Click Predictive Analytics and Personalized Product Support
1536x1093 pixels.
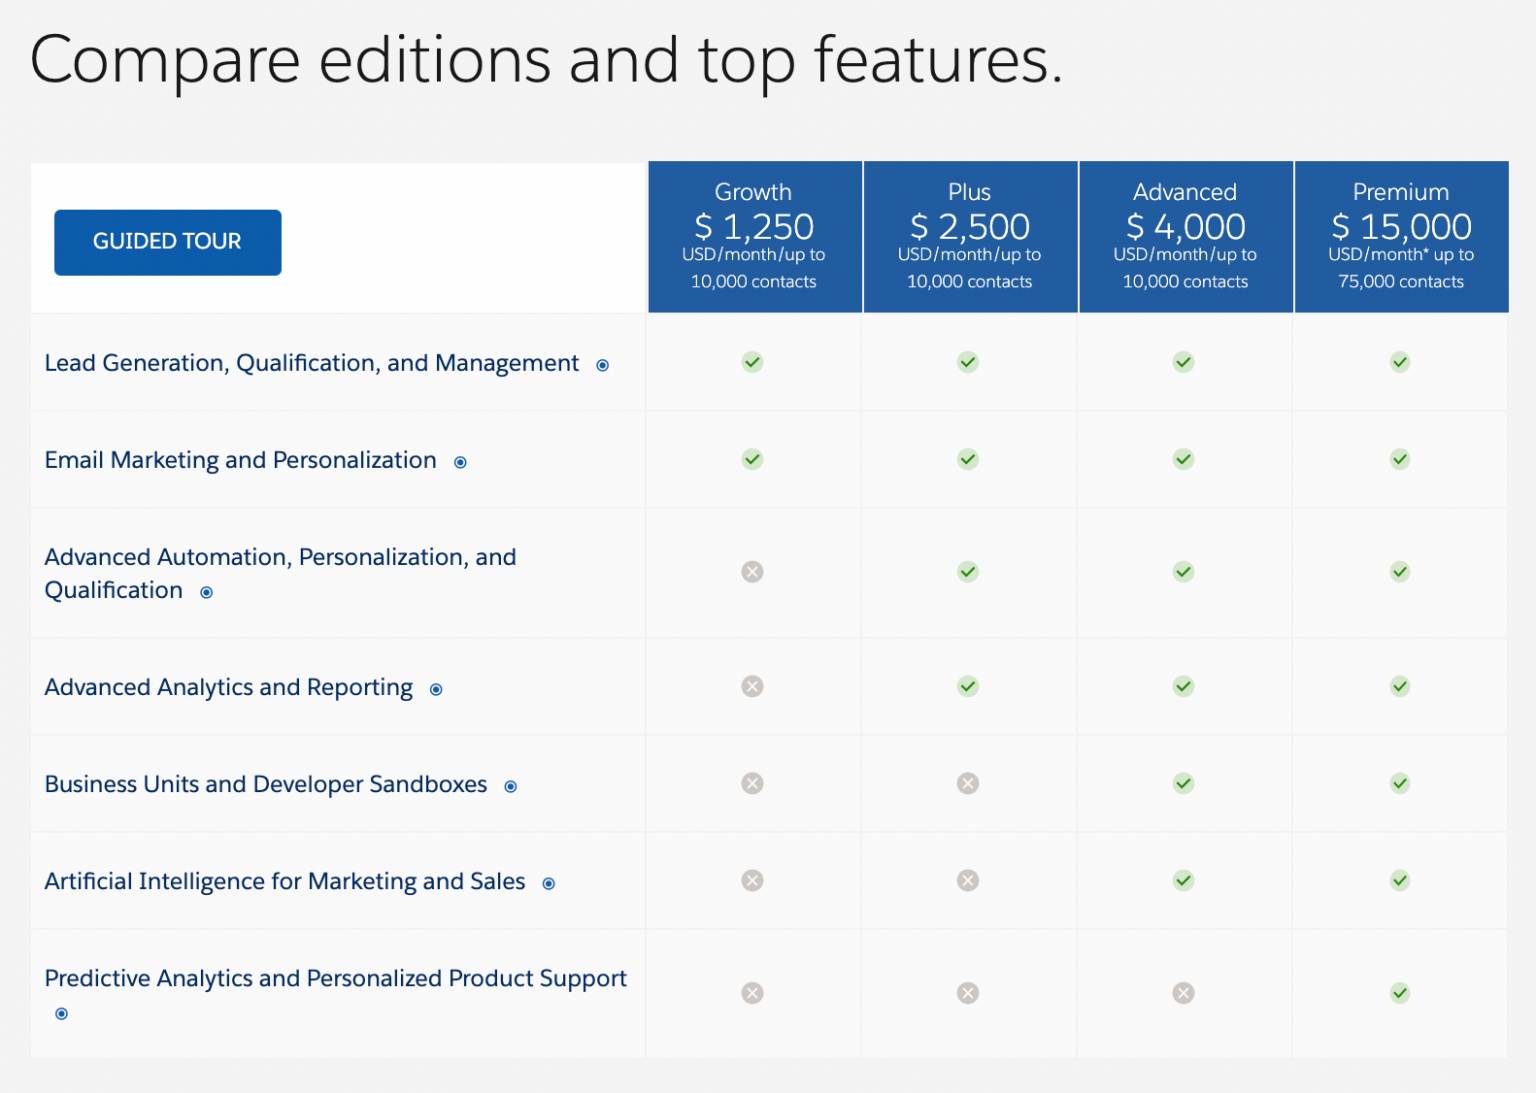tap(336, 978)
